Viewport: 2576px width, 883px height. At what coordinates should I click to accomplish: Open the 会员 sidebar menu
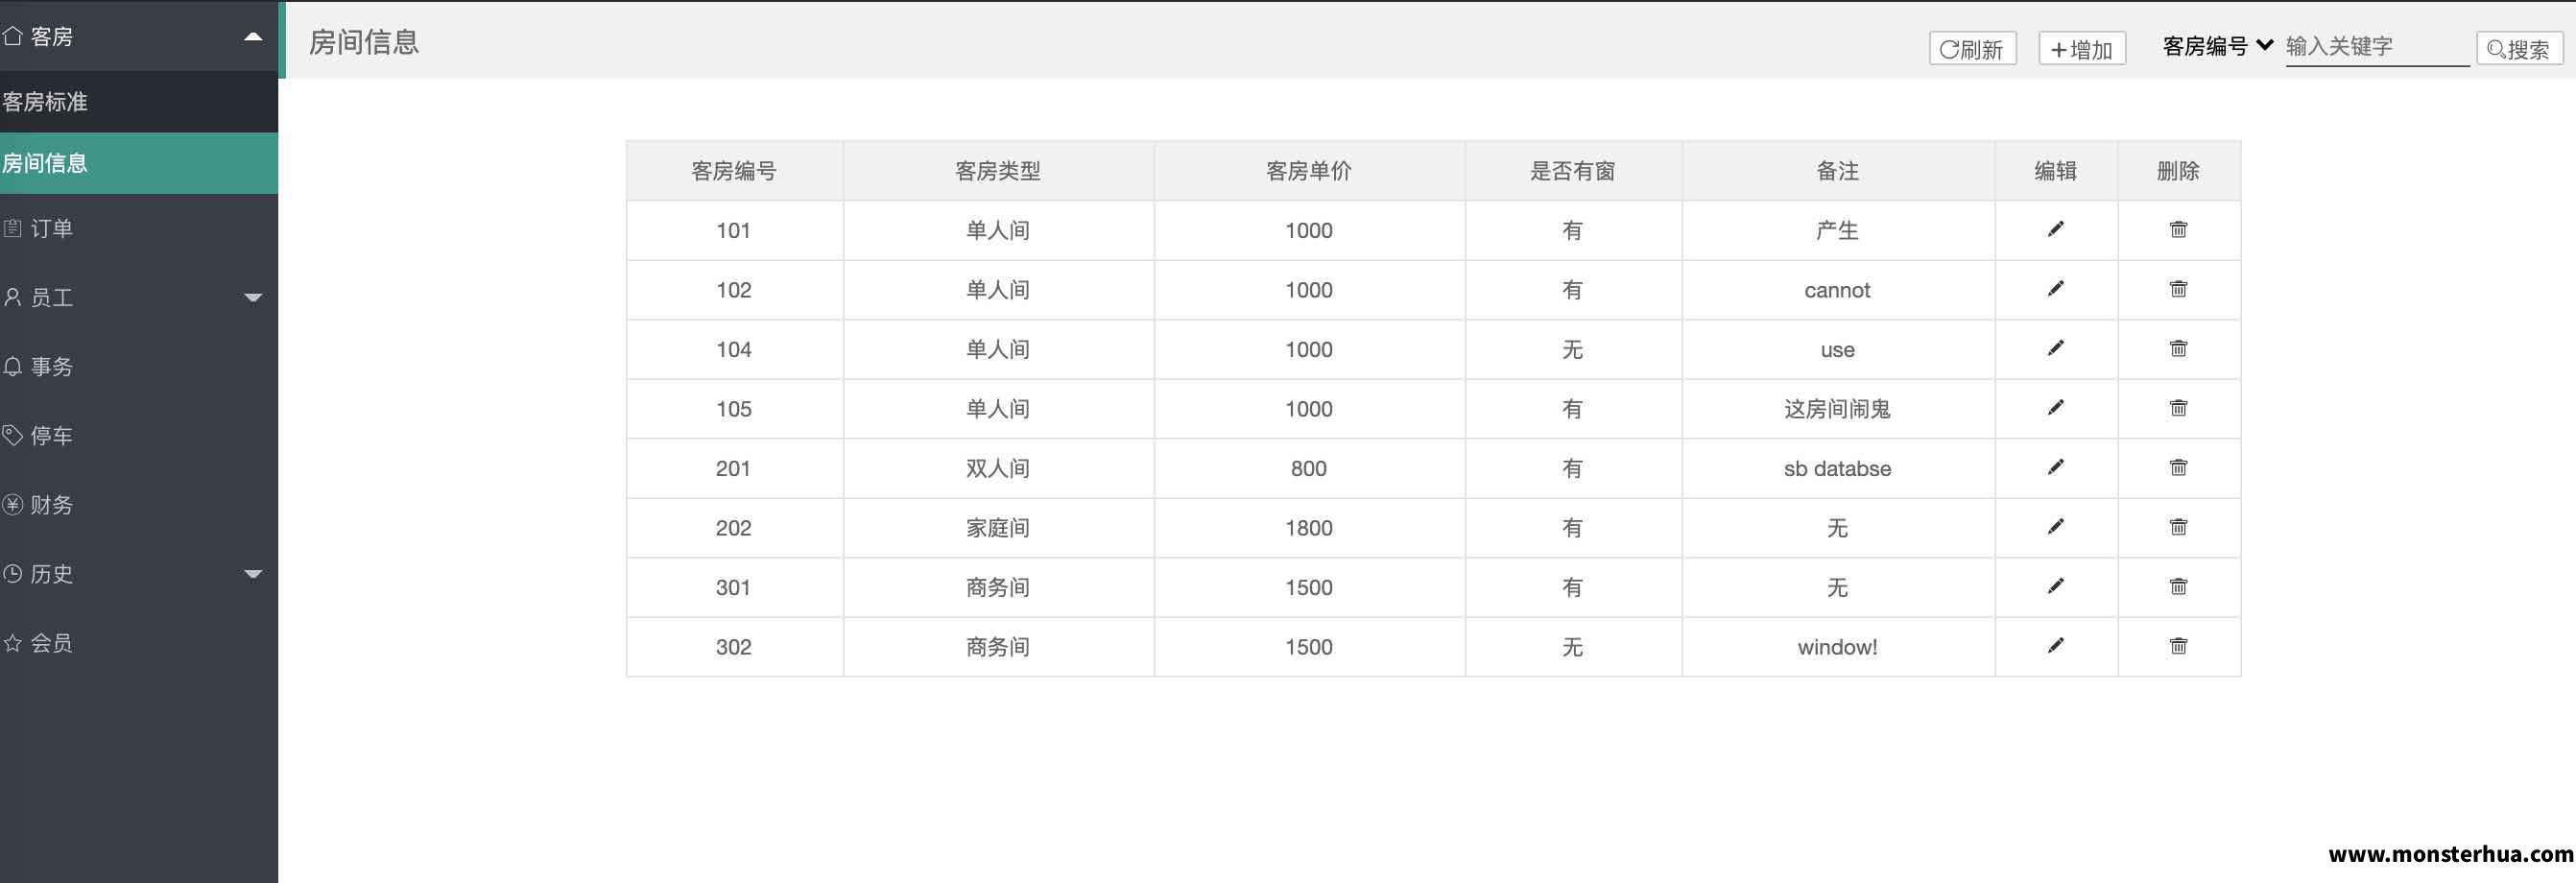[x=139, y=643]
